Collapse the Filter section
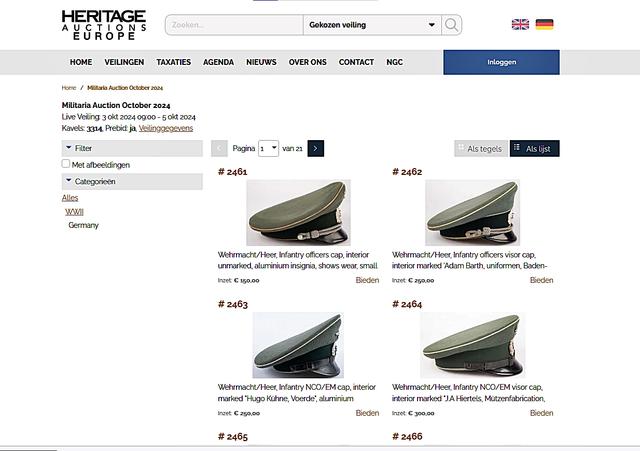This screenshot has width=640, height=451. (x=132, y=148)
